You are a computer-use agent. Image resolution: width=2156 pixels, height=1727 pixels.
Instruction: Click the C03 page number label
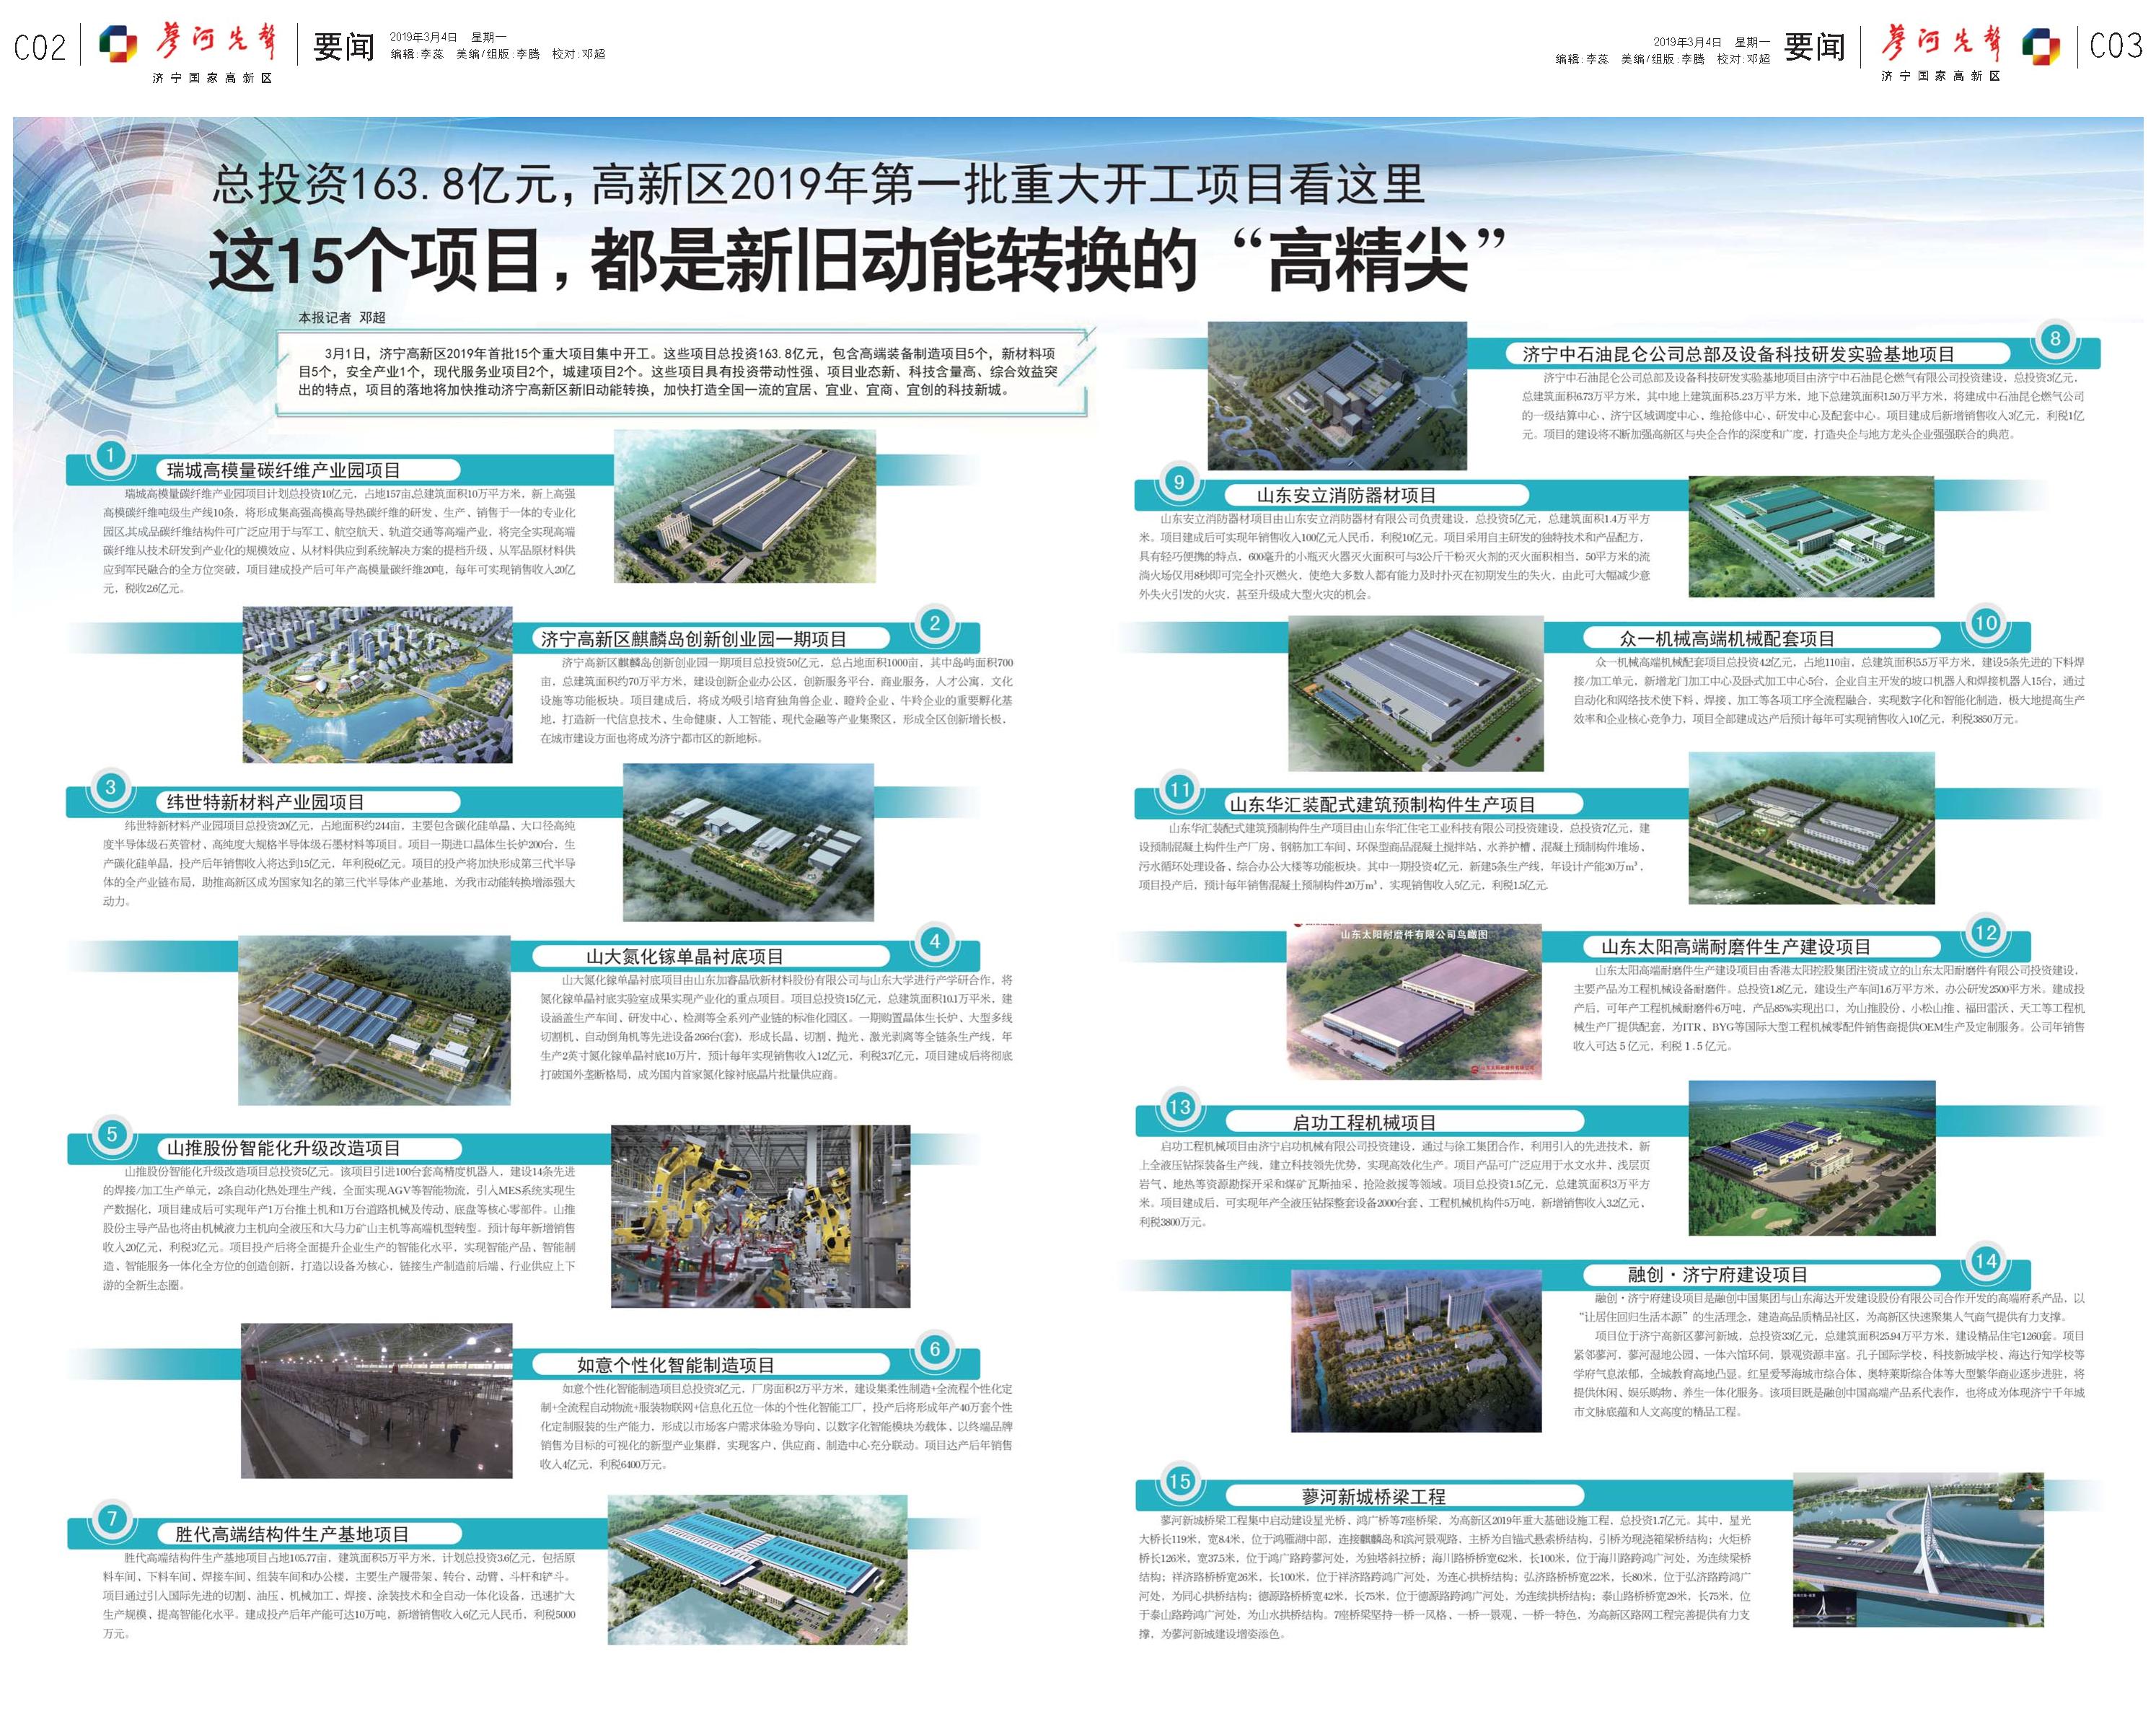pos(2115,46)
